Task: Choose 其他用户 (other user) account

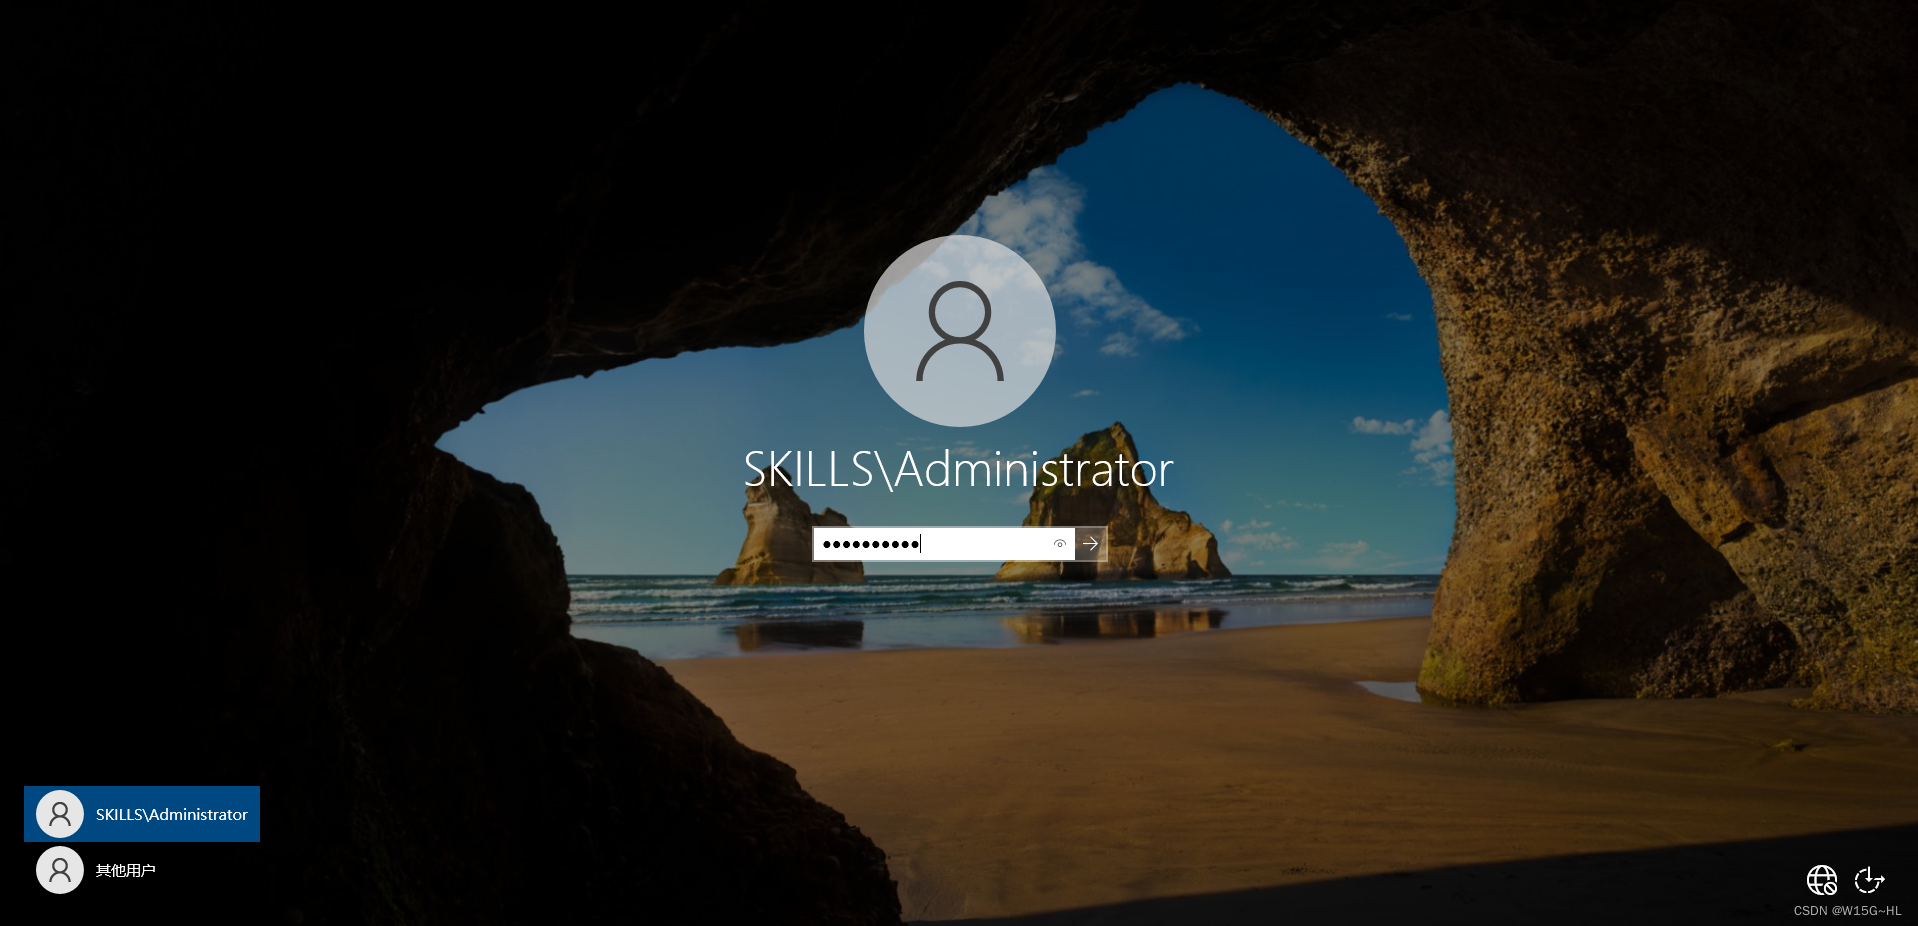Action: tap(142, 870)
